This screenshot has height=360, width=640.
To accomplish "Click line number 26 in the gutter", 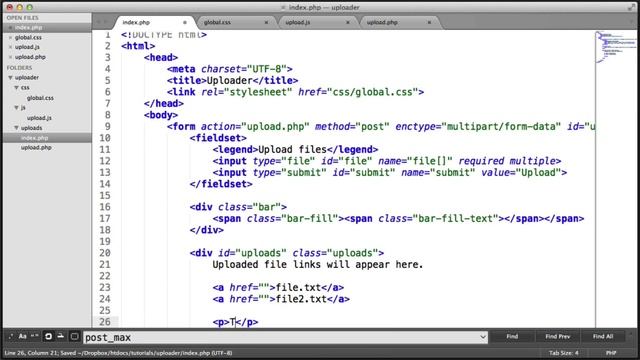I will click(105, 322).
